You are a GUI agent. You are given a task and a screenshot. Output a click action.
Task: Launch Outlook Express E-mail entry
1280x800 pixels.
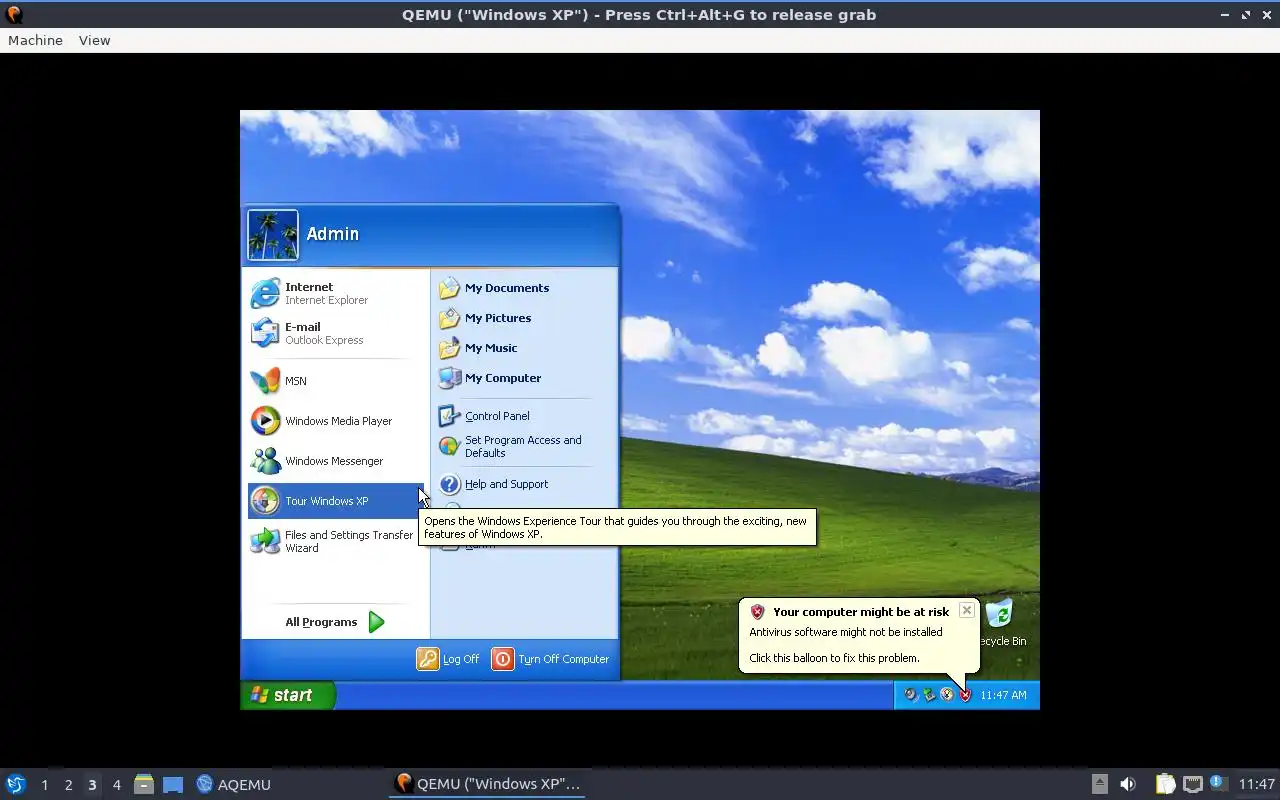[336, 333]
